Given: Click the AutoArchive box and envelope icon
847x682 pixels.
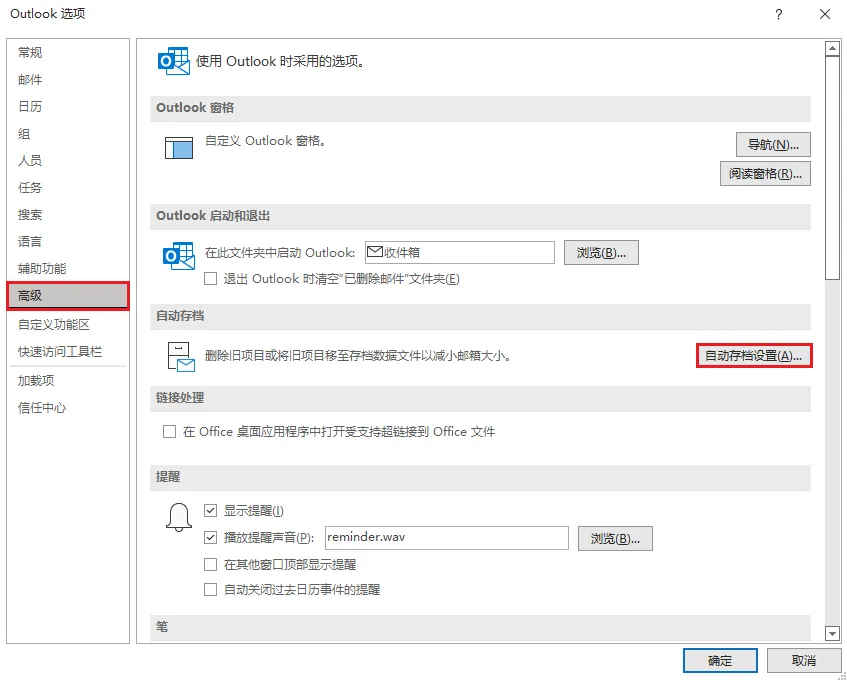Looking at the screenshot, I should [179, 356].
